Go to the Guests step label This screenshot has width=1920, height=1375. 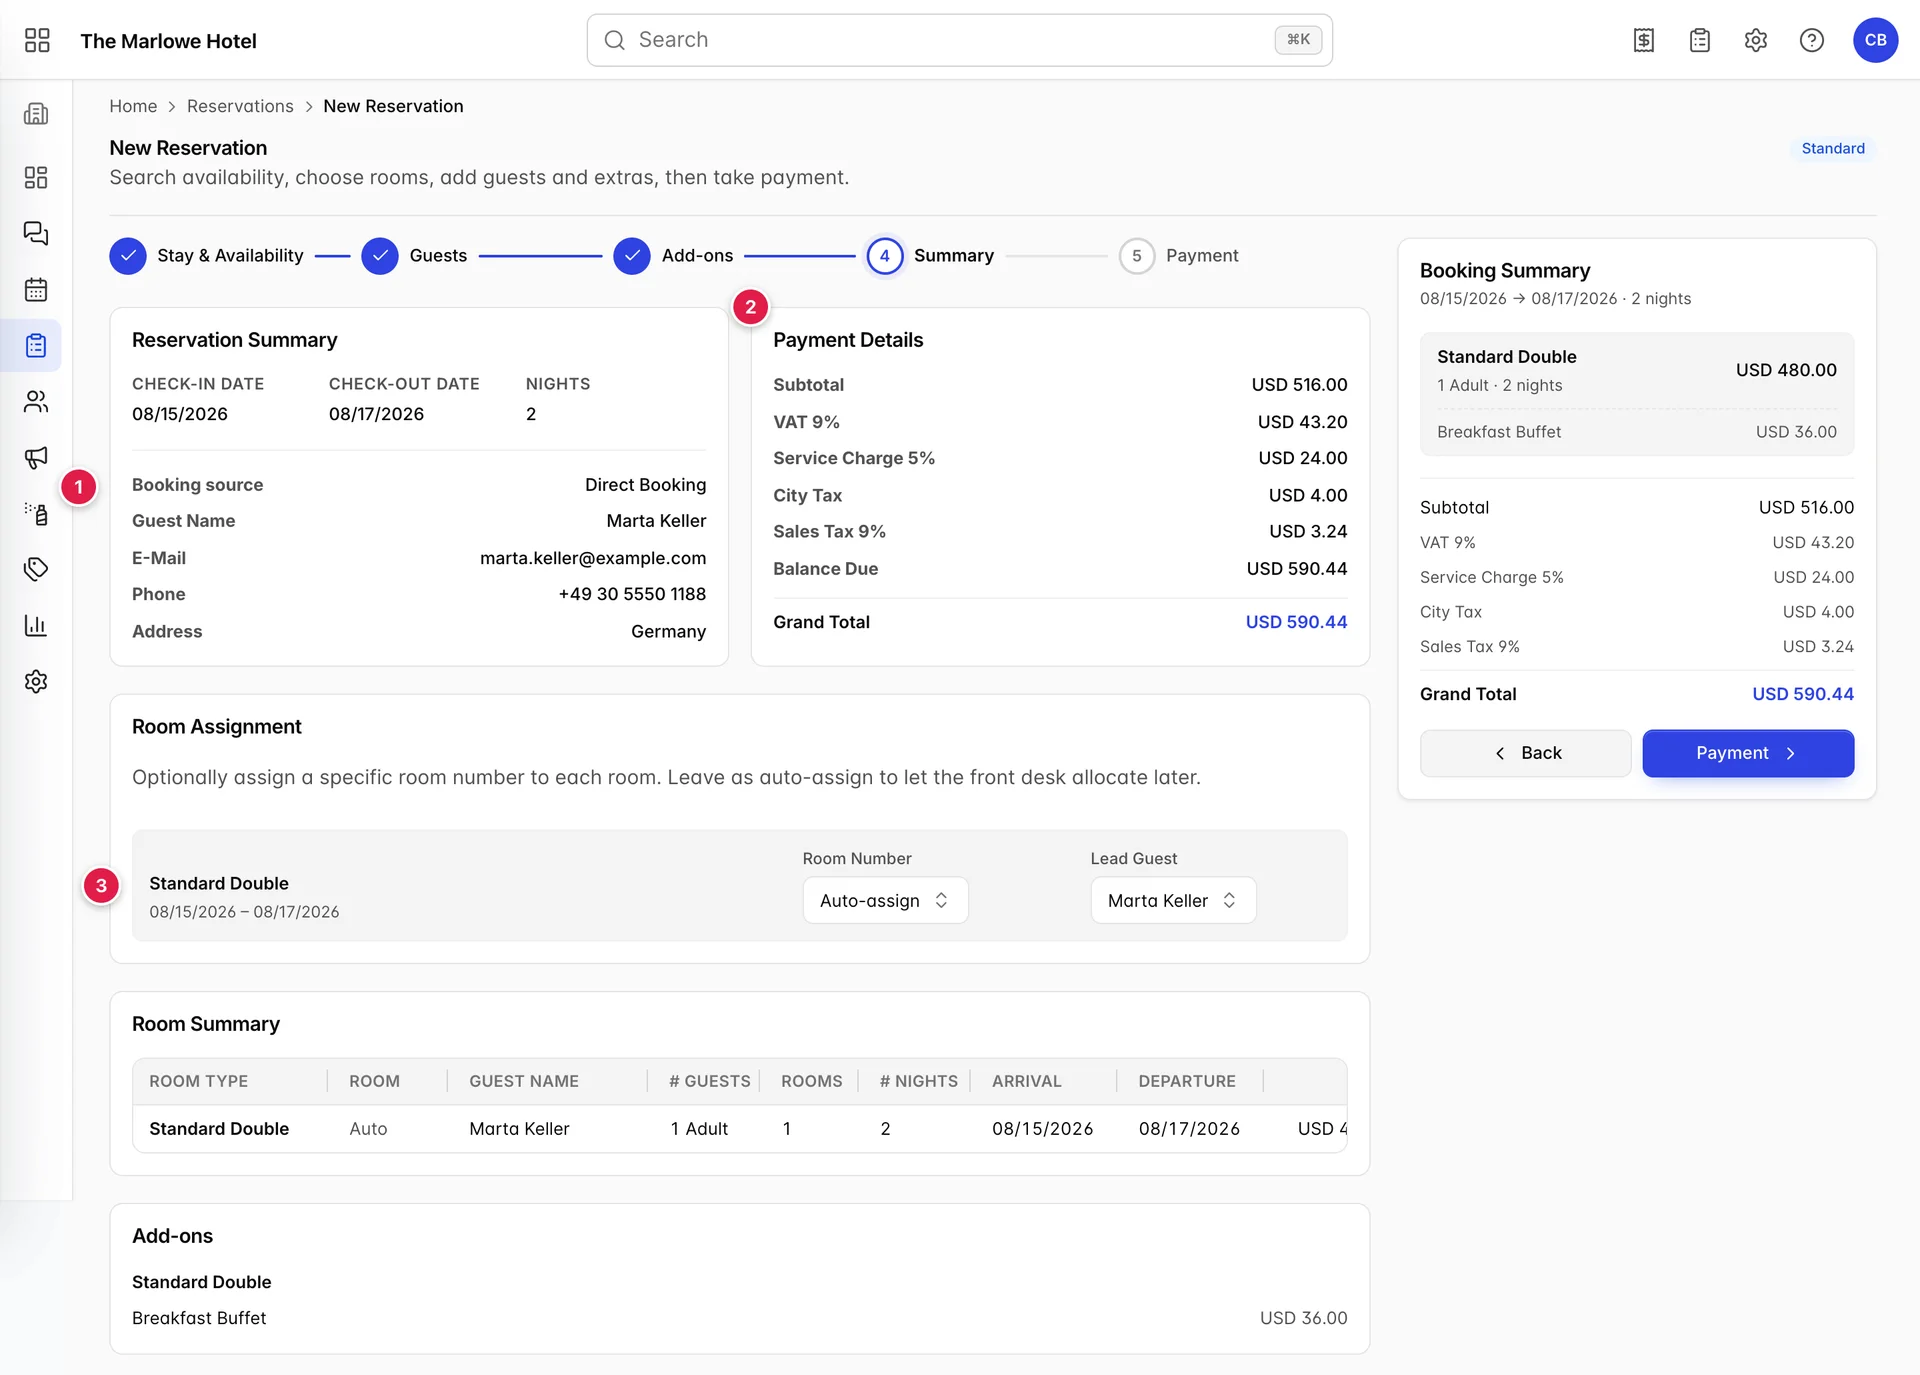(438, 256)
